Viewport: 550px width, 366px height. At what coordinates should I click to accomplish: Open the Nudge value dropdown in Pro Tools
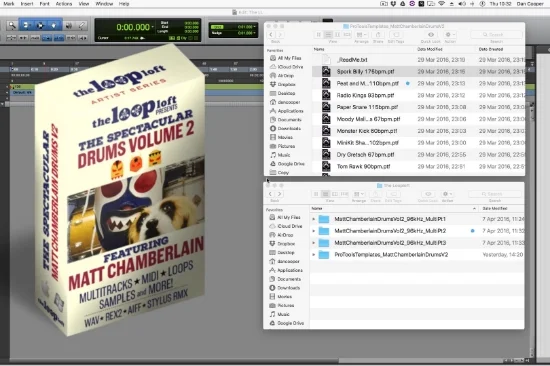255,33
